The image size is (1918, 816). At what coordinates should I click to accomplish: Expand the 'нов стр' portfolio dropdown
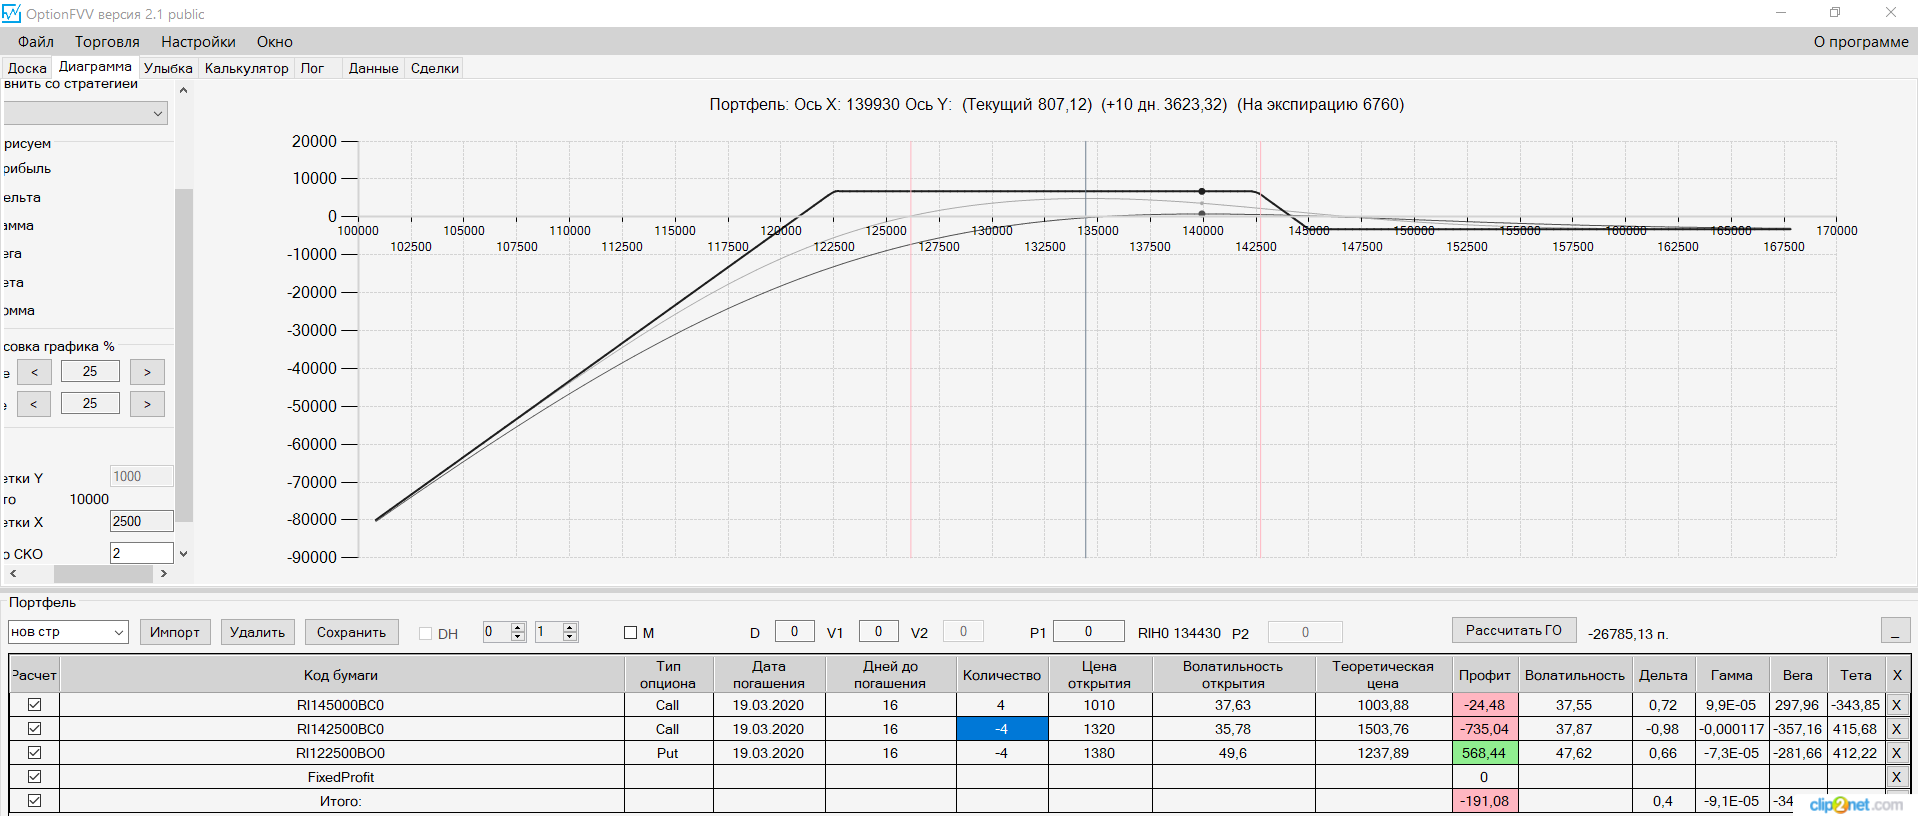tap(68, 632)
